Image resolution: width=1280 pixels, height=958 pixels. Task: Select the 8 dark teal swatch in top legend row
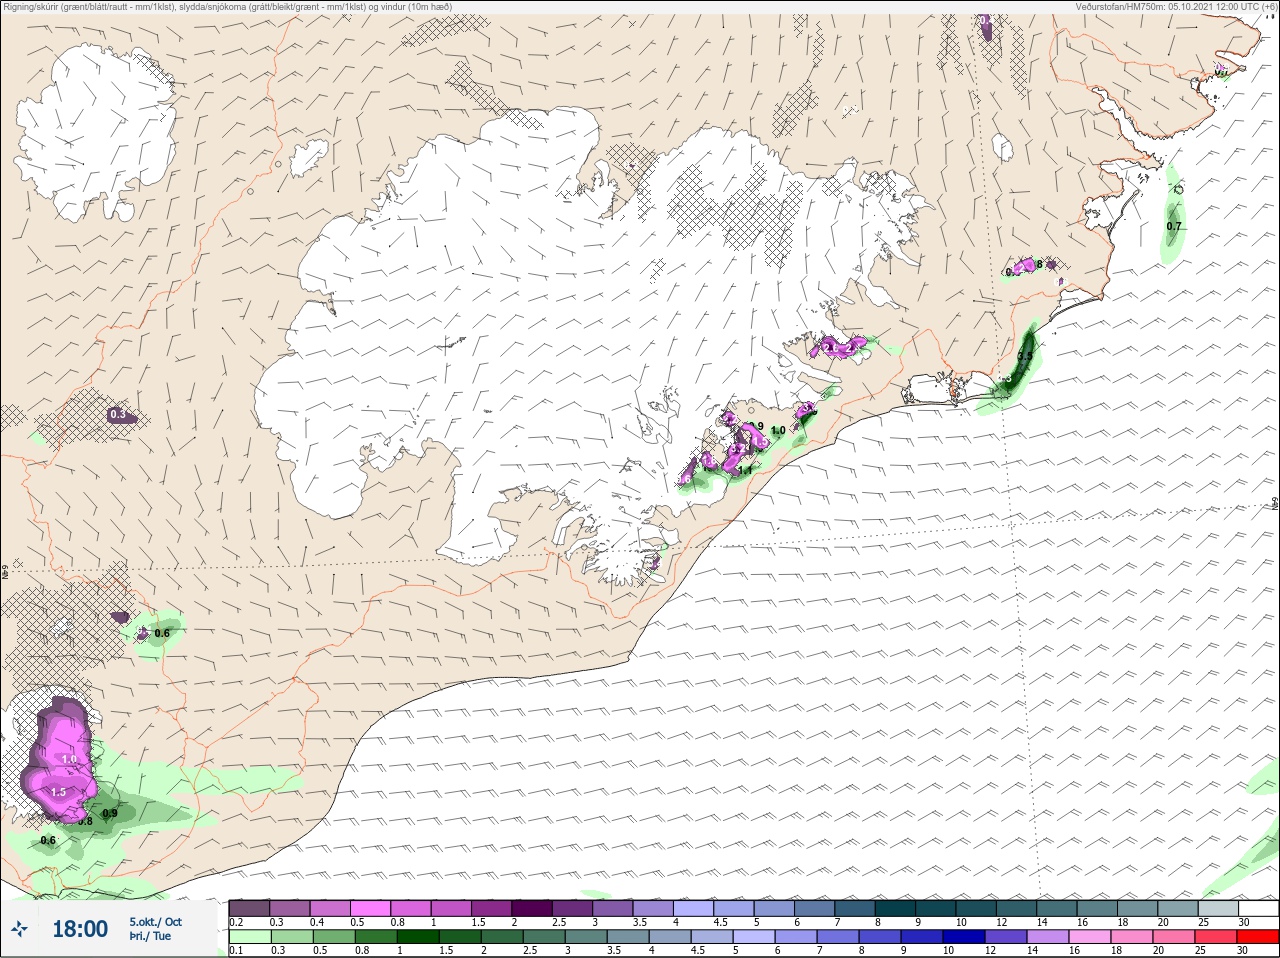[897, 908]
